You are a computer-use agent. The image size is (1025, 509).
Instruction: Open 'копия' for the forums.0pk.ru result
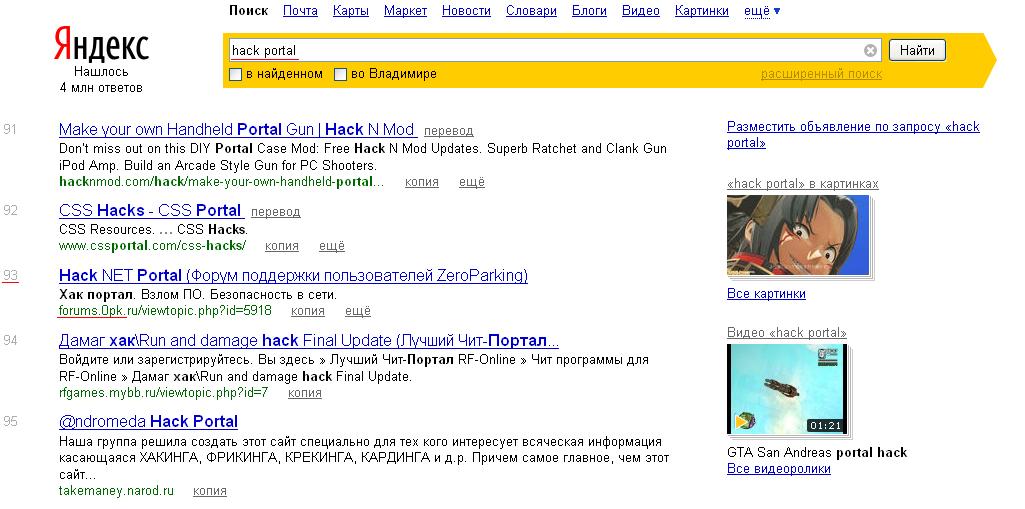coord(308,310)
